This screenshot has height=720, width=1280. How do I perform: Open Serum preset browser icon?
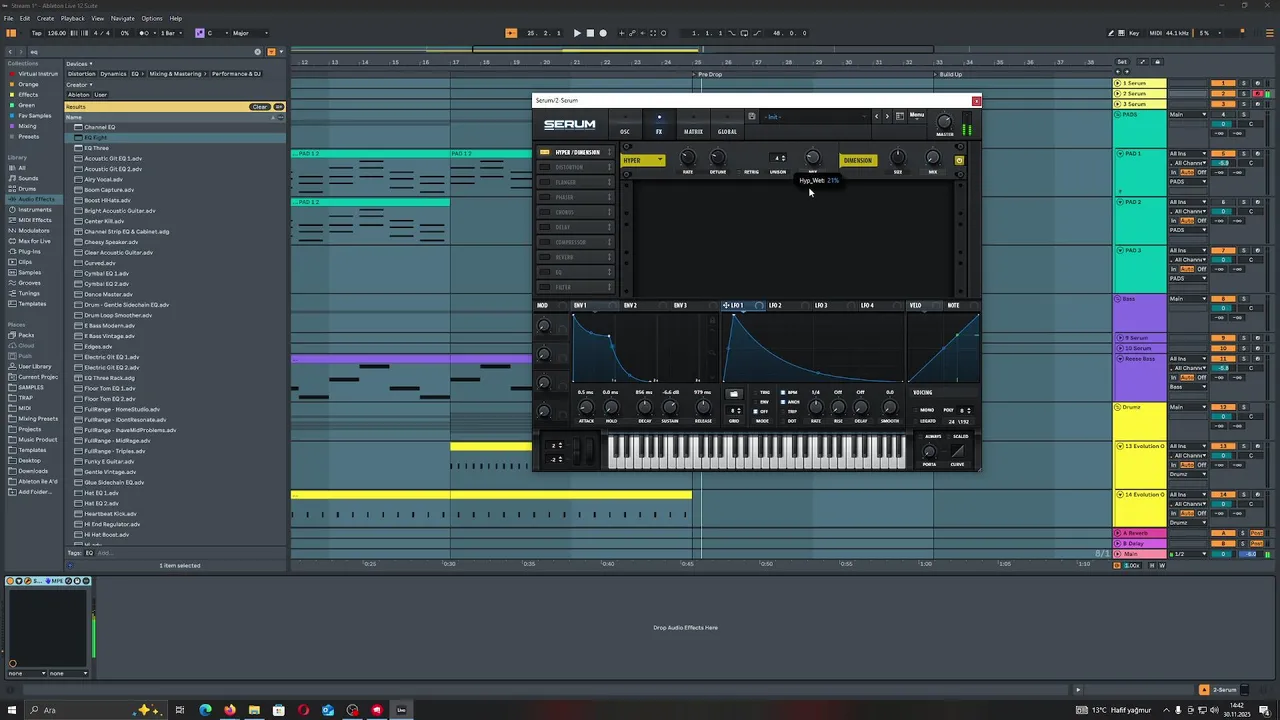pyautogui.click(x=900, y=116)
